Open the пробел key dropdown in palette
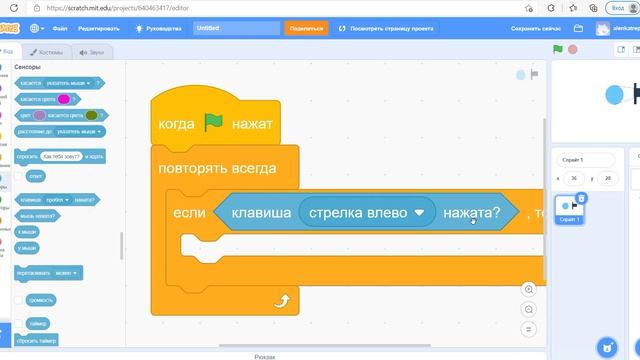Screen dimensions: 640x360 click(57, 200)
